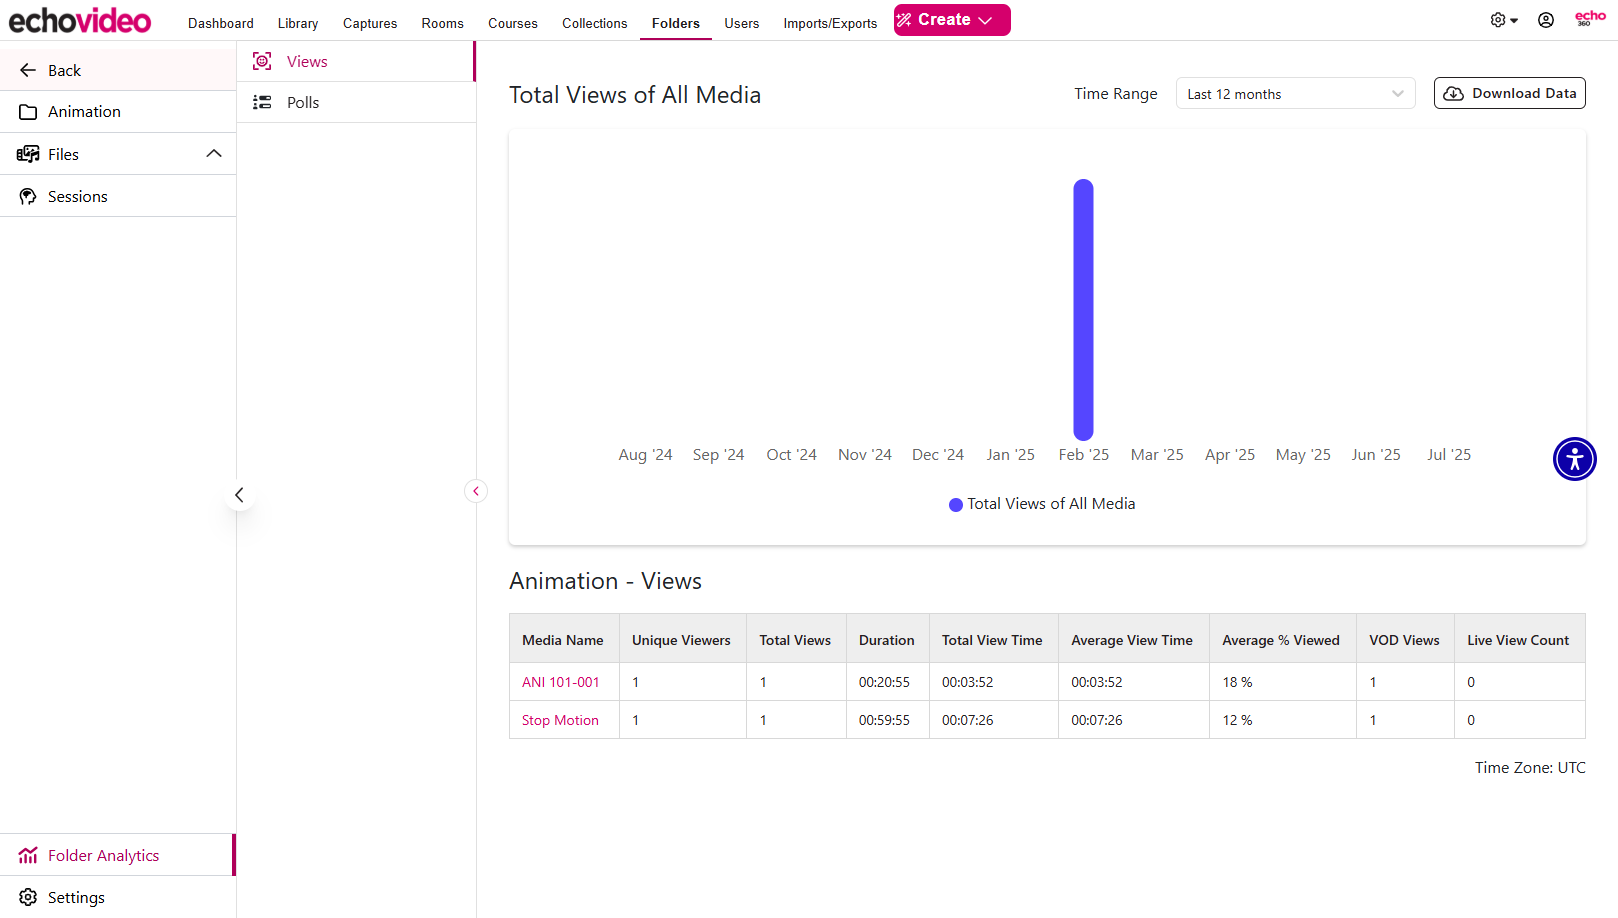Image resolution: width=1618 pixels, height=918 pixels.
Task: Sort by Media Name column header
Action: point(563,640)
